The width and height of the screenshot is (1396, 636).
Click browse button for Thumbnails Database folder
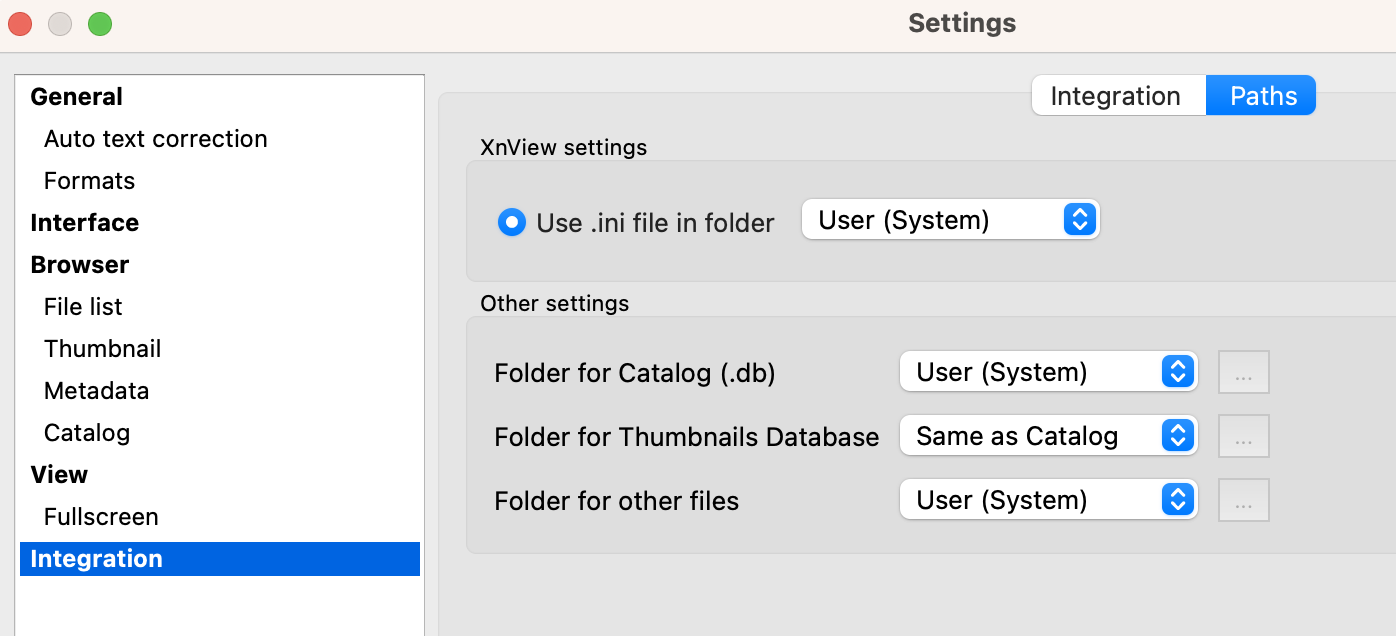pos(1244,437)
